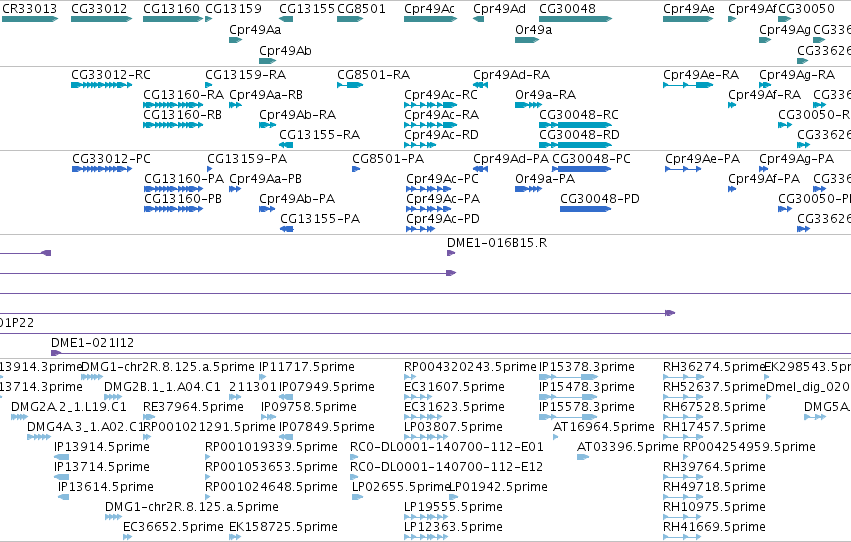Open transcript CG33012-RC
The width and height of the screenshot is (851, 542).
click(111, 75)
